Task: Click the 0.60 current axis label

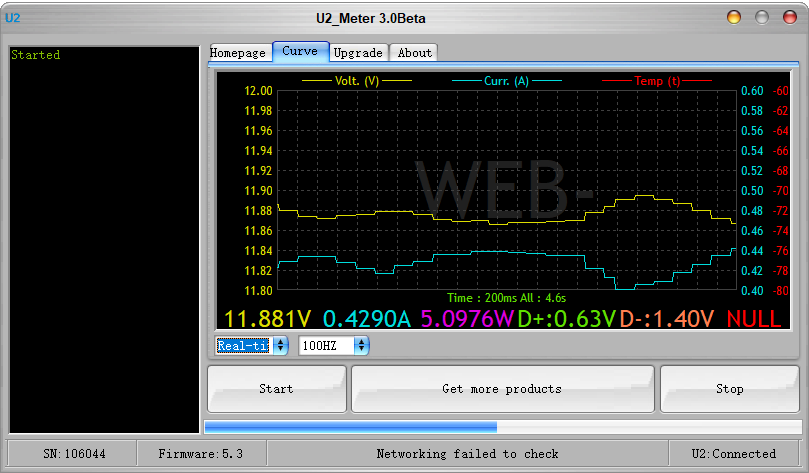Action: [752, 91]
